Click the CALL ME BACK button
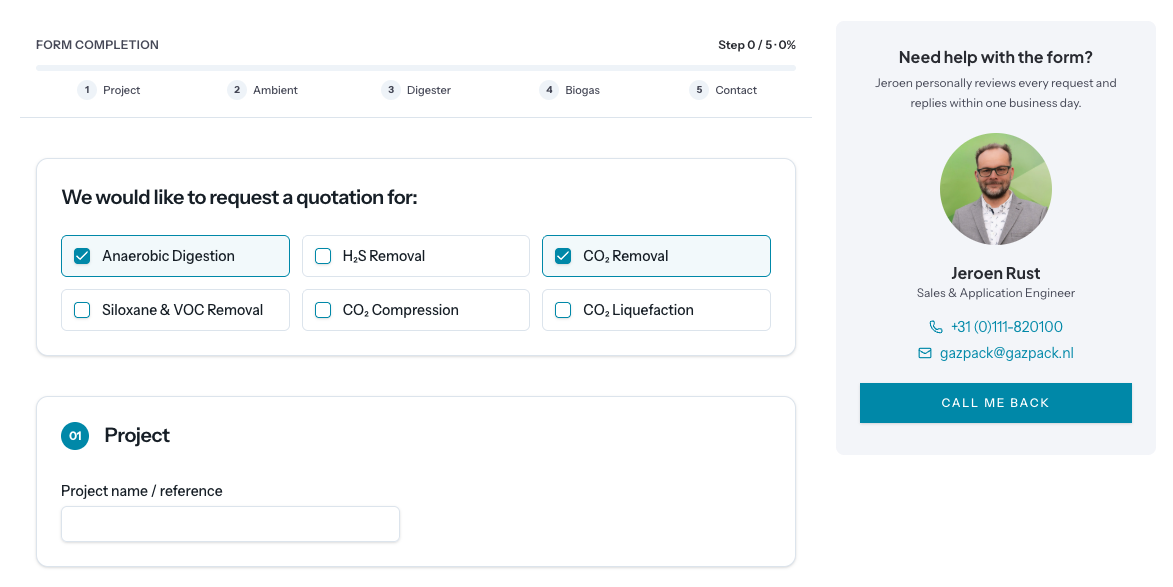 [x=996, y=403]
